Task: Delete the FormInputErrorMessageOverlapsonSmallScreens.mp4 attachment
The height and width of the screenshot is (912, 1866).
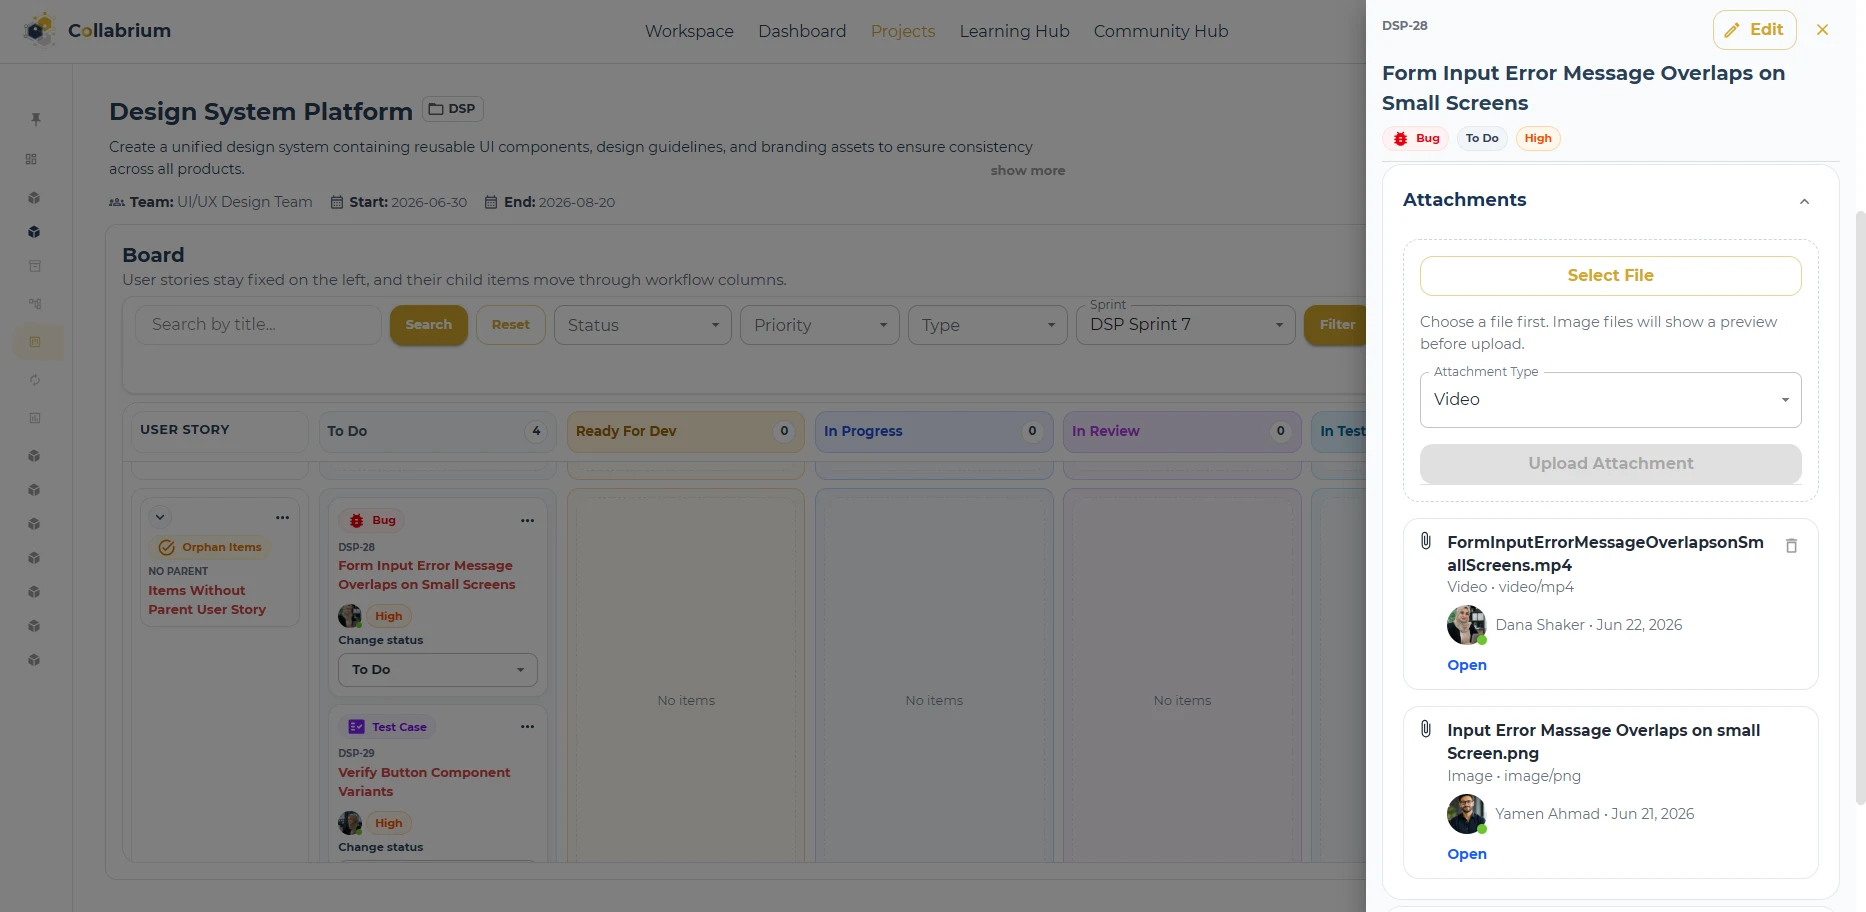Action: click(1791, 545)
